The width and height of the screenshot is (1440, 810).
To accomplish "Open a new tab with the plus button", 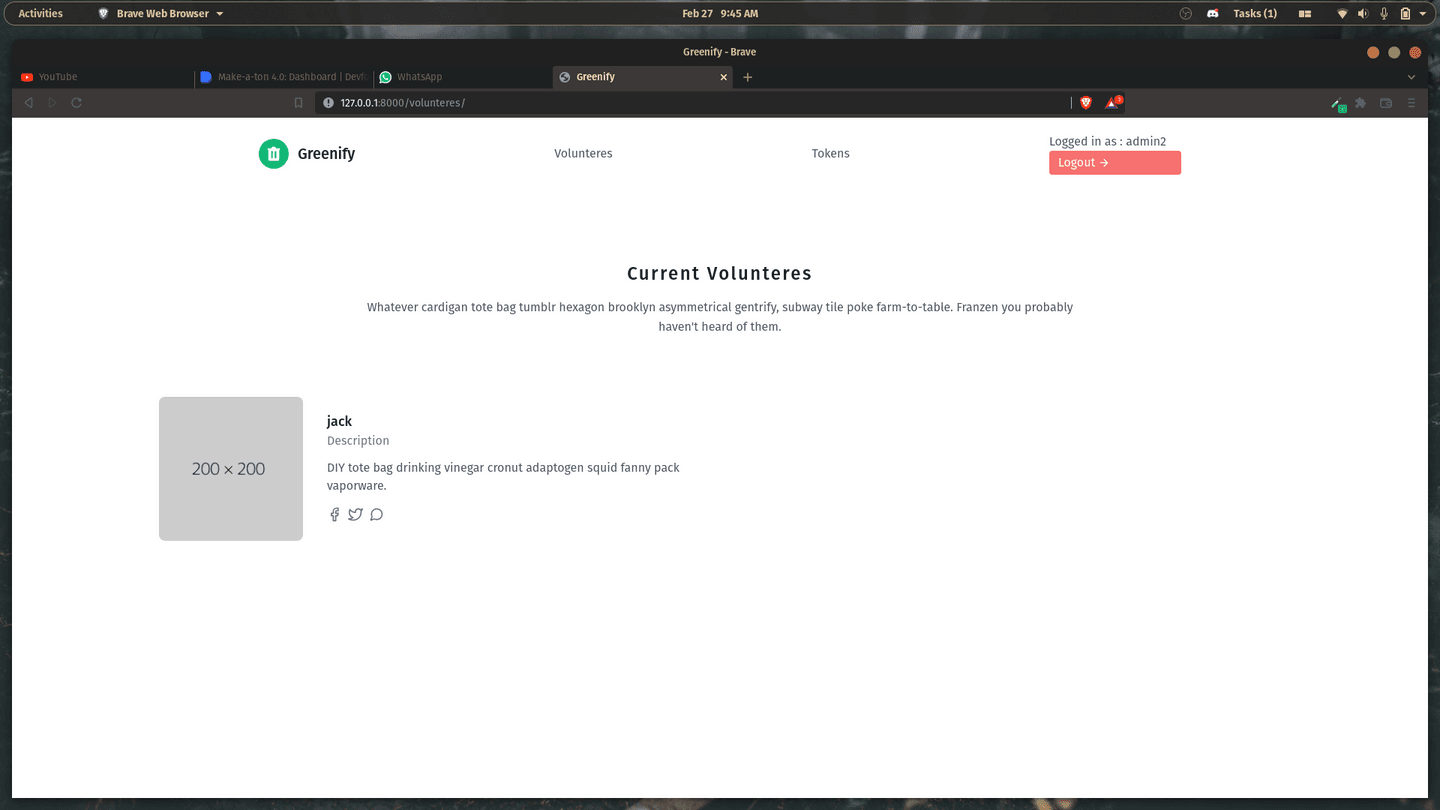I will click(x=747, y=77).
